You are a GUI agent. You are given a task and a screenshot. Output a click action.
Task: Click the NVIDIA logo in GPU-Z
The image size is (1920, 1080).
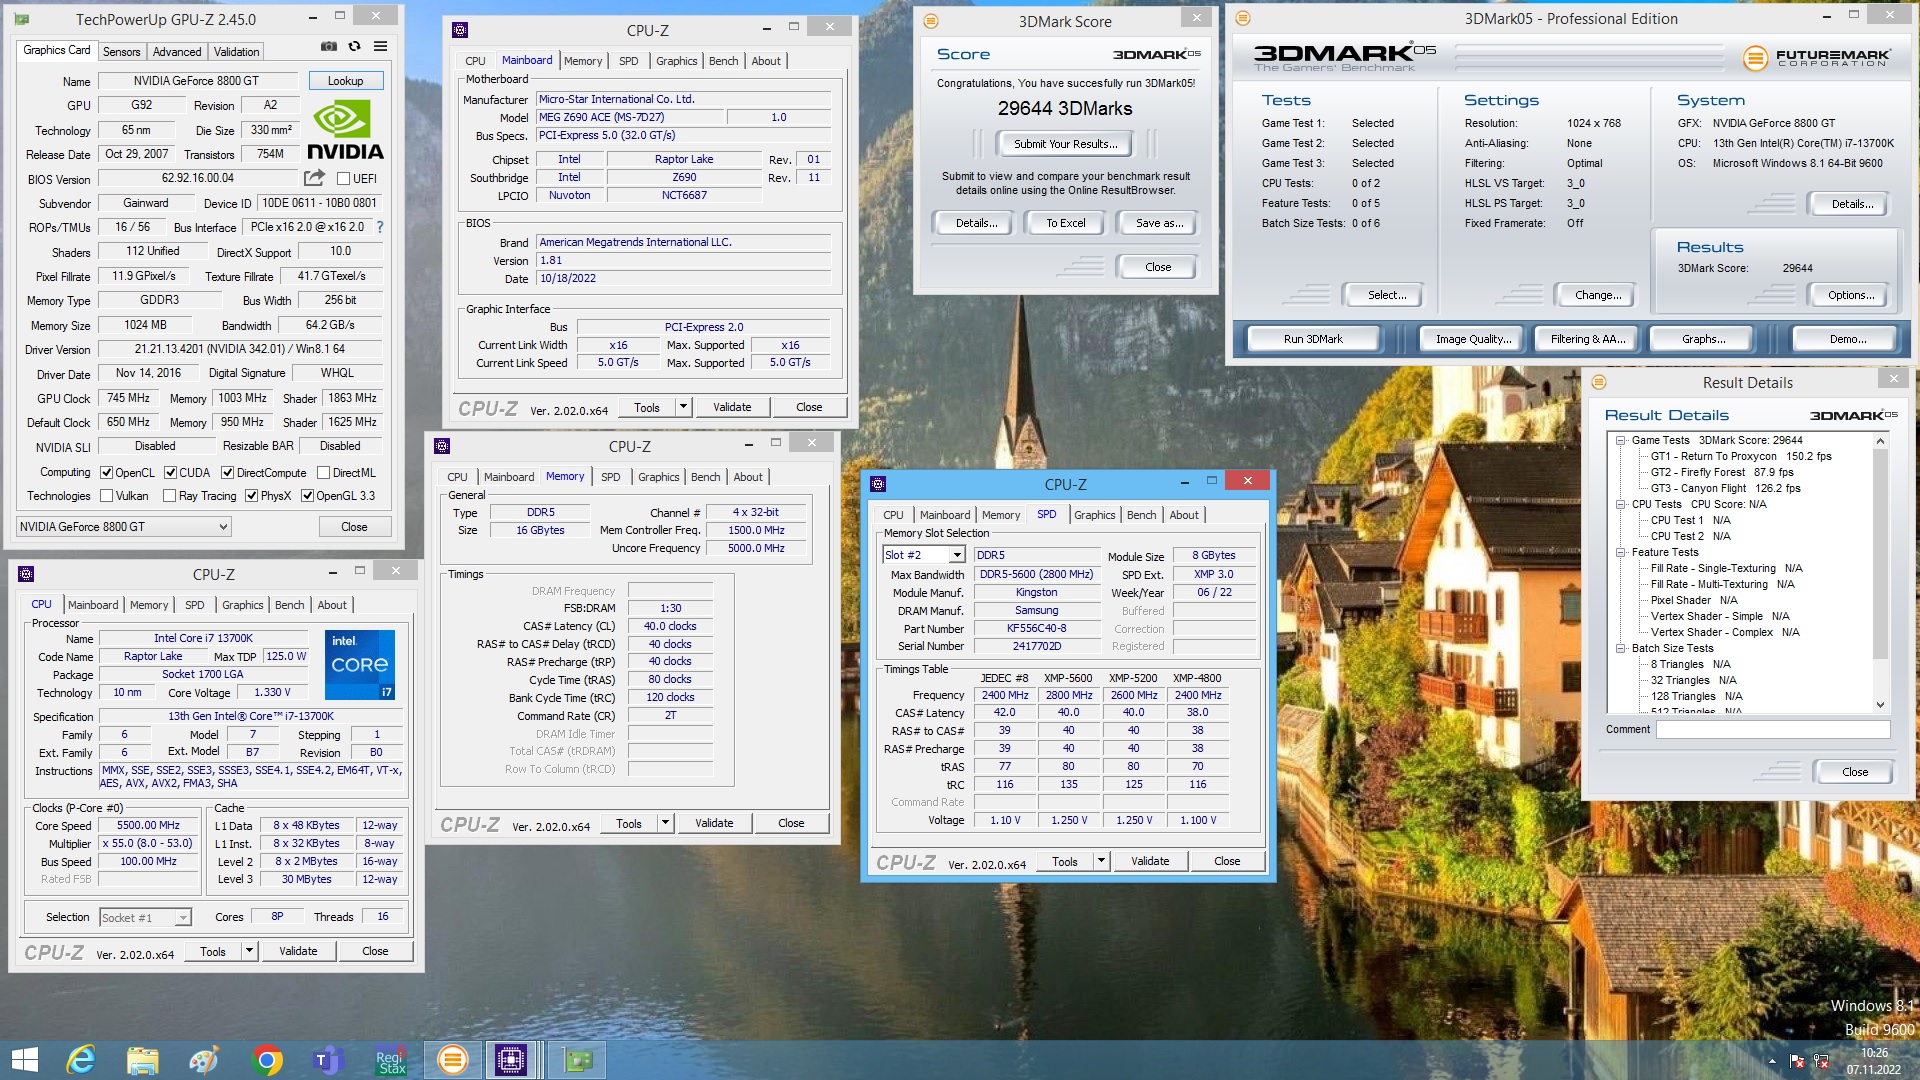(345, 131)
